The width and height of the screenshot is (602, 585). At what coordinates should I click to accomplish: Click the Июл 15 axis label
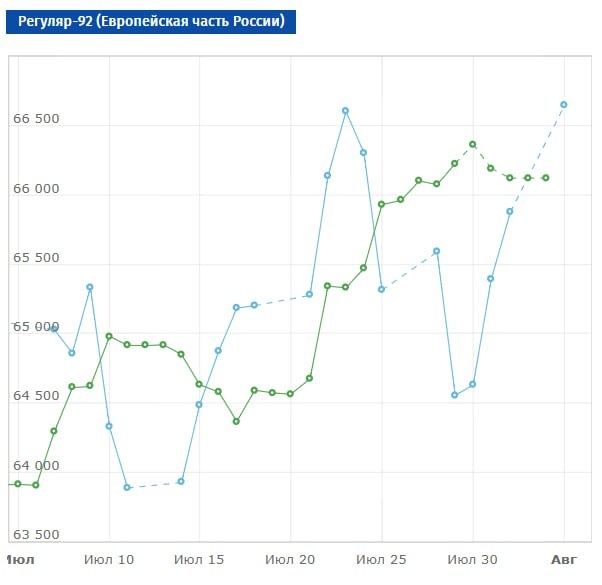click(199, 560)
